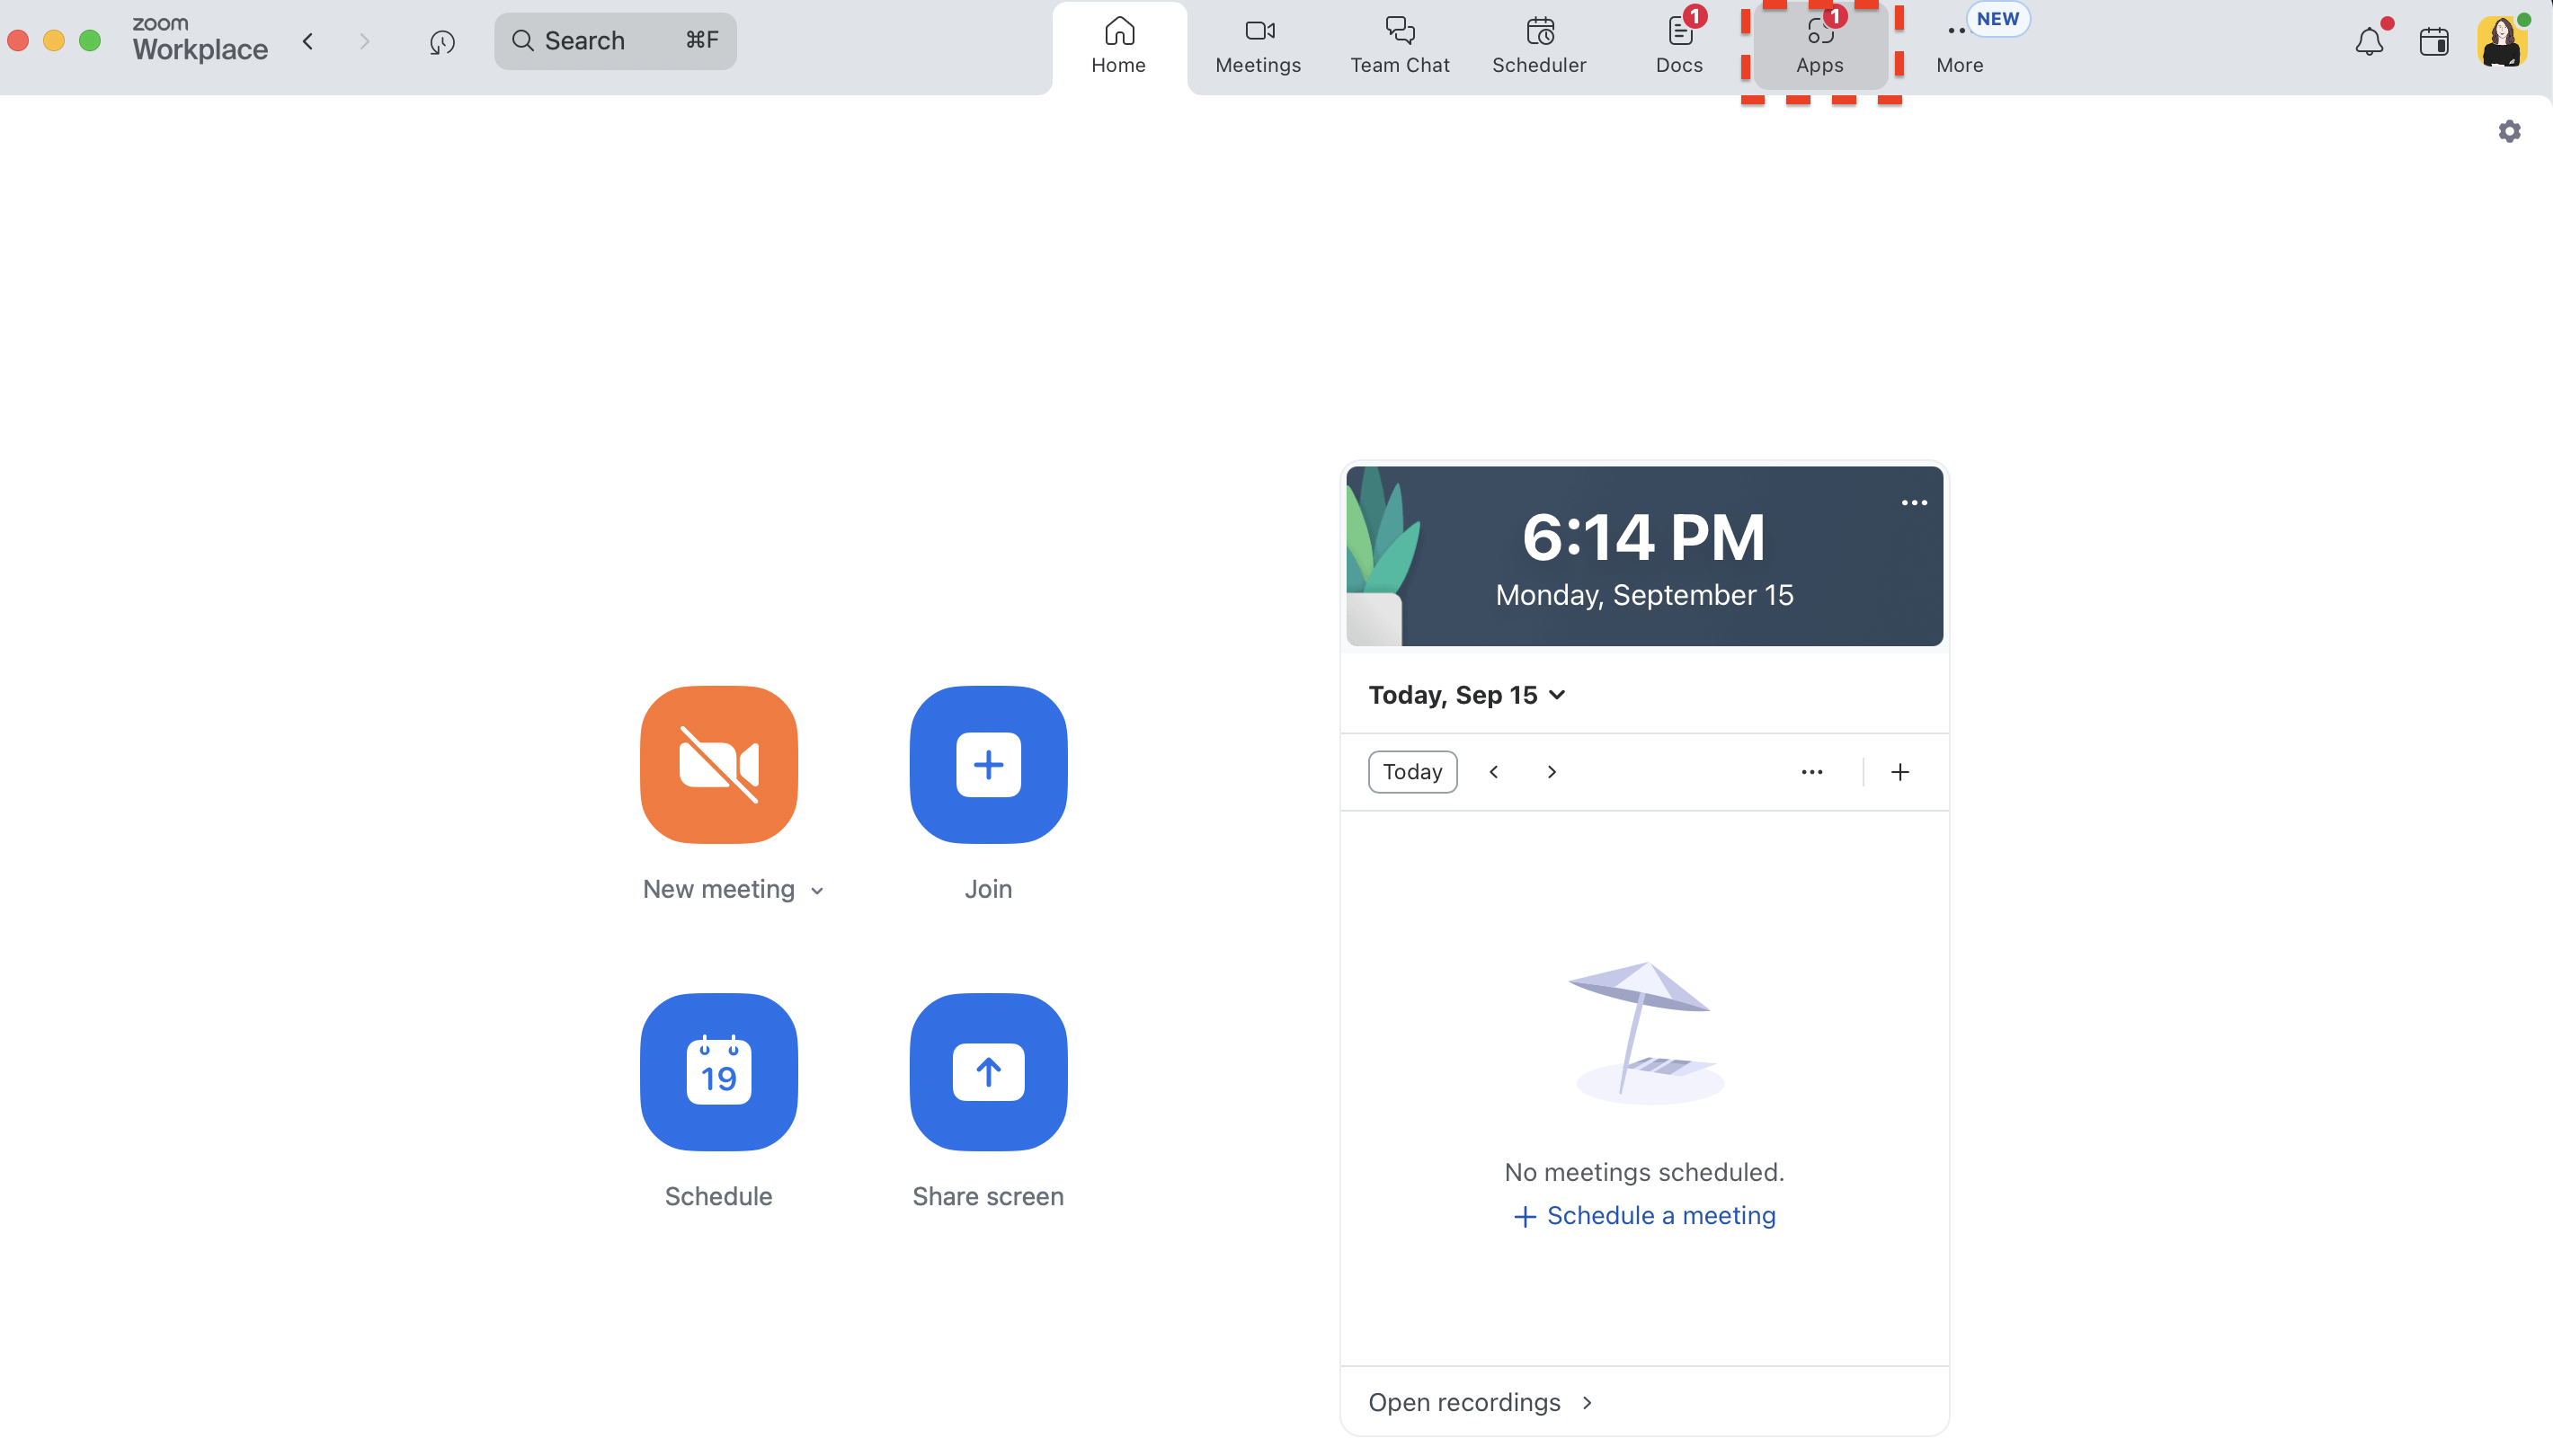Screen dimensions: 2553x1456
Task: Click the blue Join meeting icon
Action: (987, 764)
